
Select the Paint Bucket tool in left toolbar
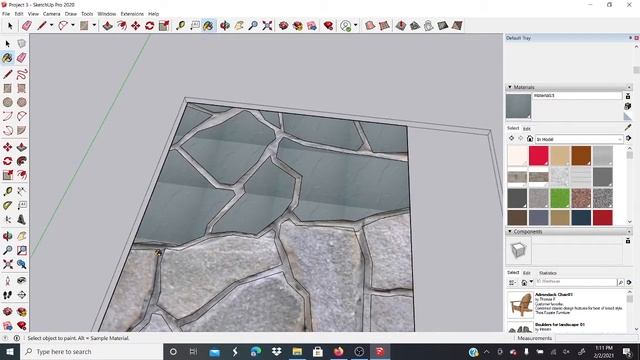coord(7,58)
